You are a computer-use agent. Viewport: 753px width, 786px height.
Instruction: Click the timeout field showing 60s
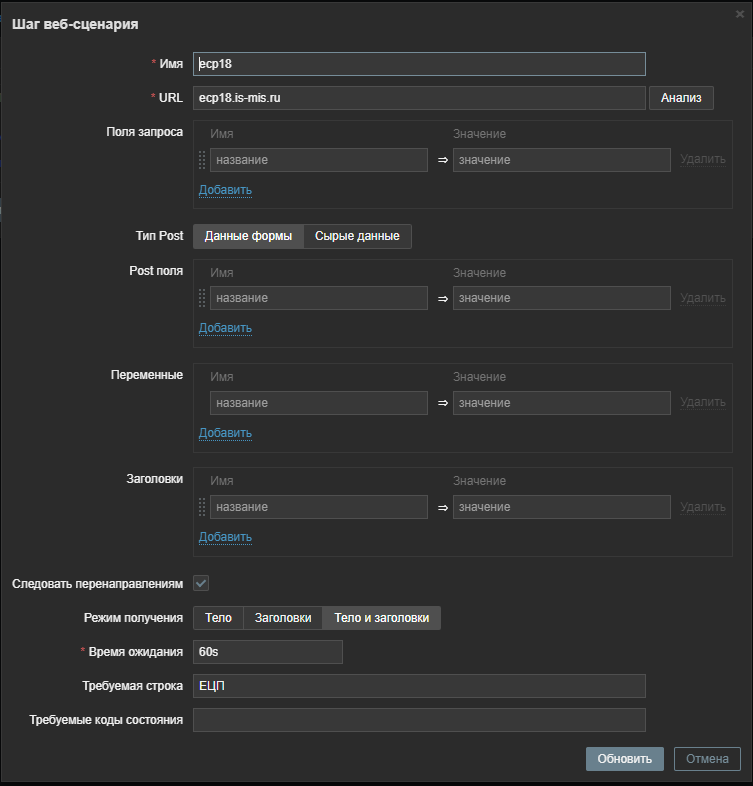(268, 652)
